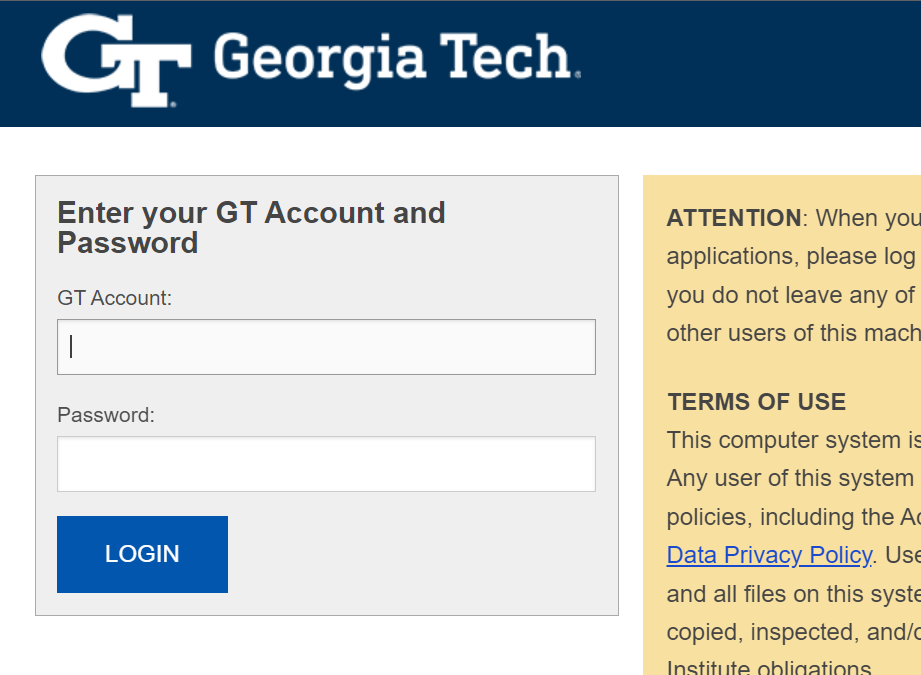This screenshot has height=675, width=921.
Task: Click the underlined Data Privacy Policy text
Action: 769,555
